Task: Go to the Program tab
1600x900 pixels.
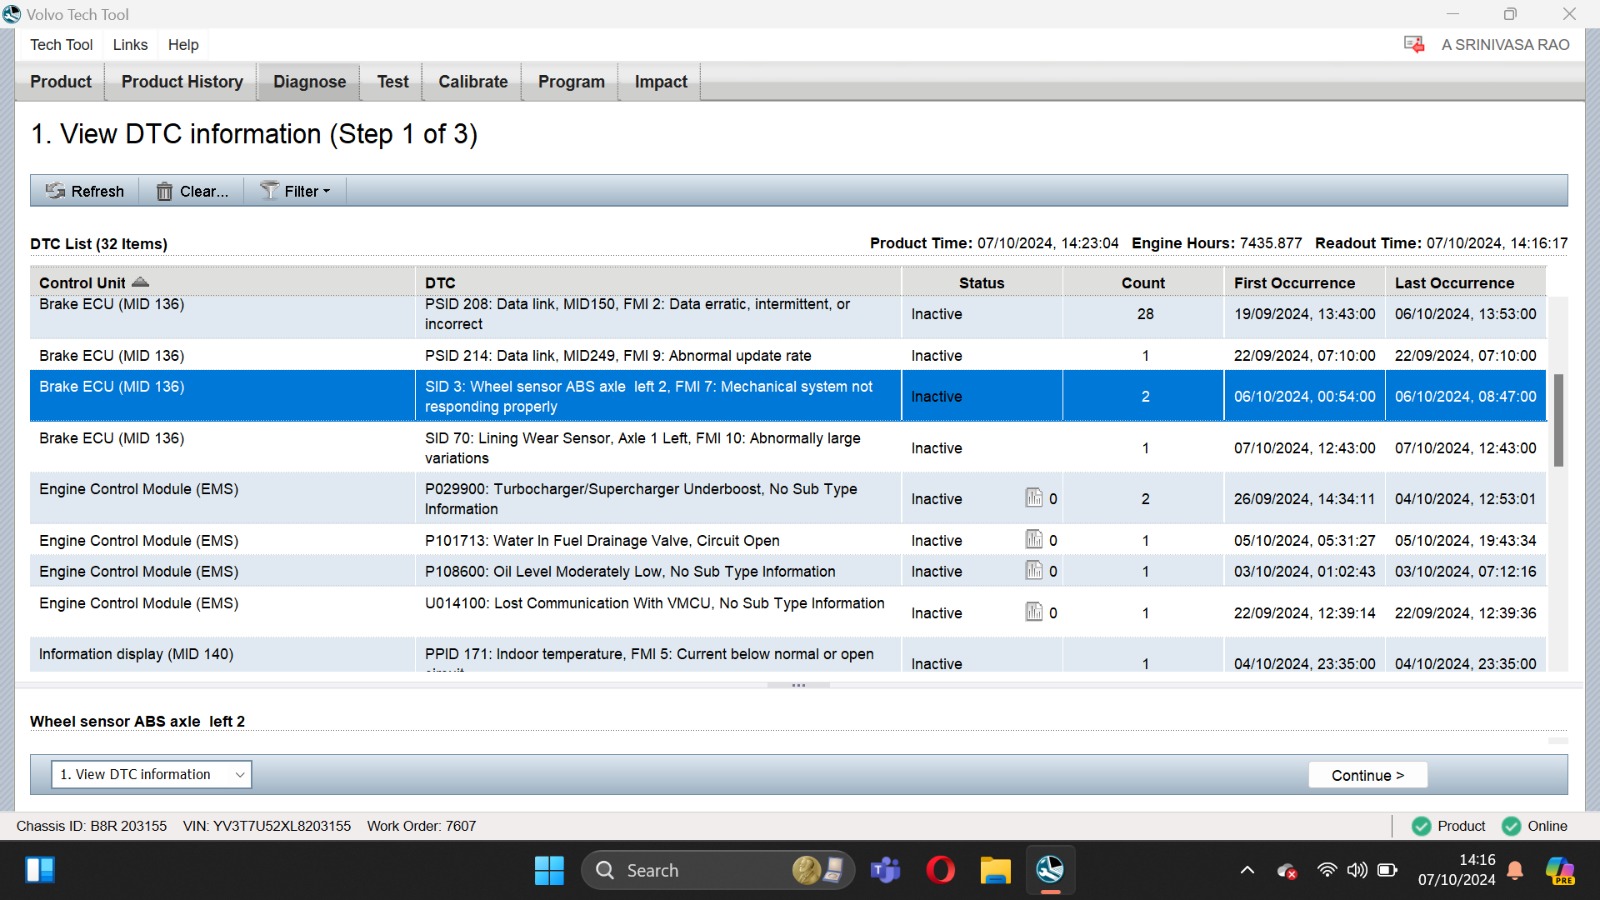Action: click(571, 82)
